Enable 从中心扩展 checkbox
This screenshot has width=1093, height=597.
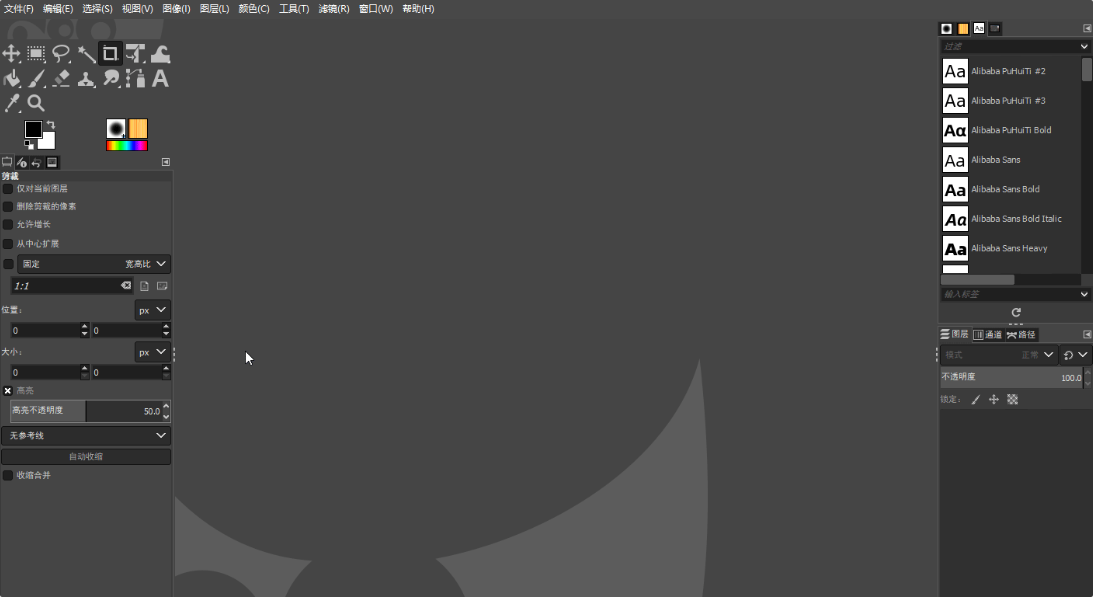pyautogui.click(x=8, y=244)
